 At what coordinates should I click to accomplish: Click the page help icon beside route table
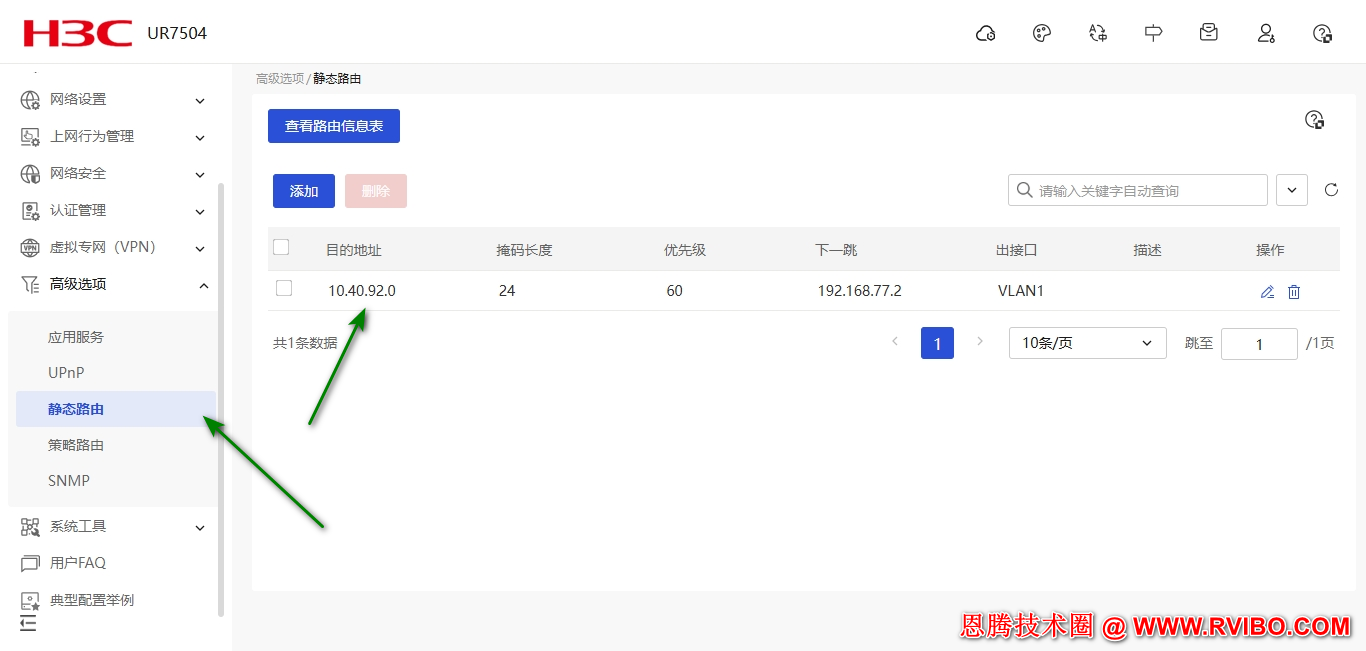point(1315,120)
